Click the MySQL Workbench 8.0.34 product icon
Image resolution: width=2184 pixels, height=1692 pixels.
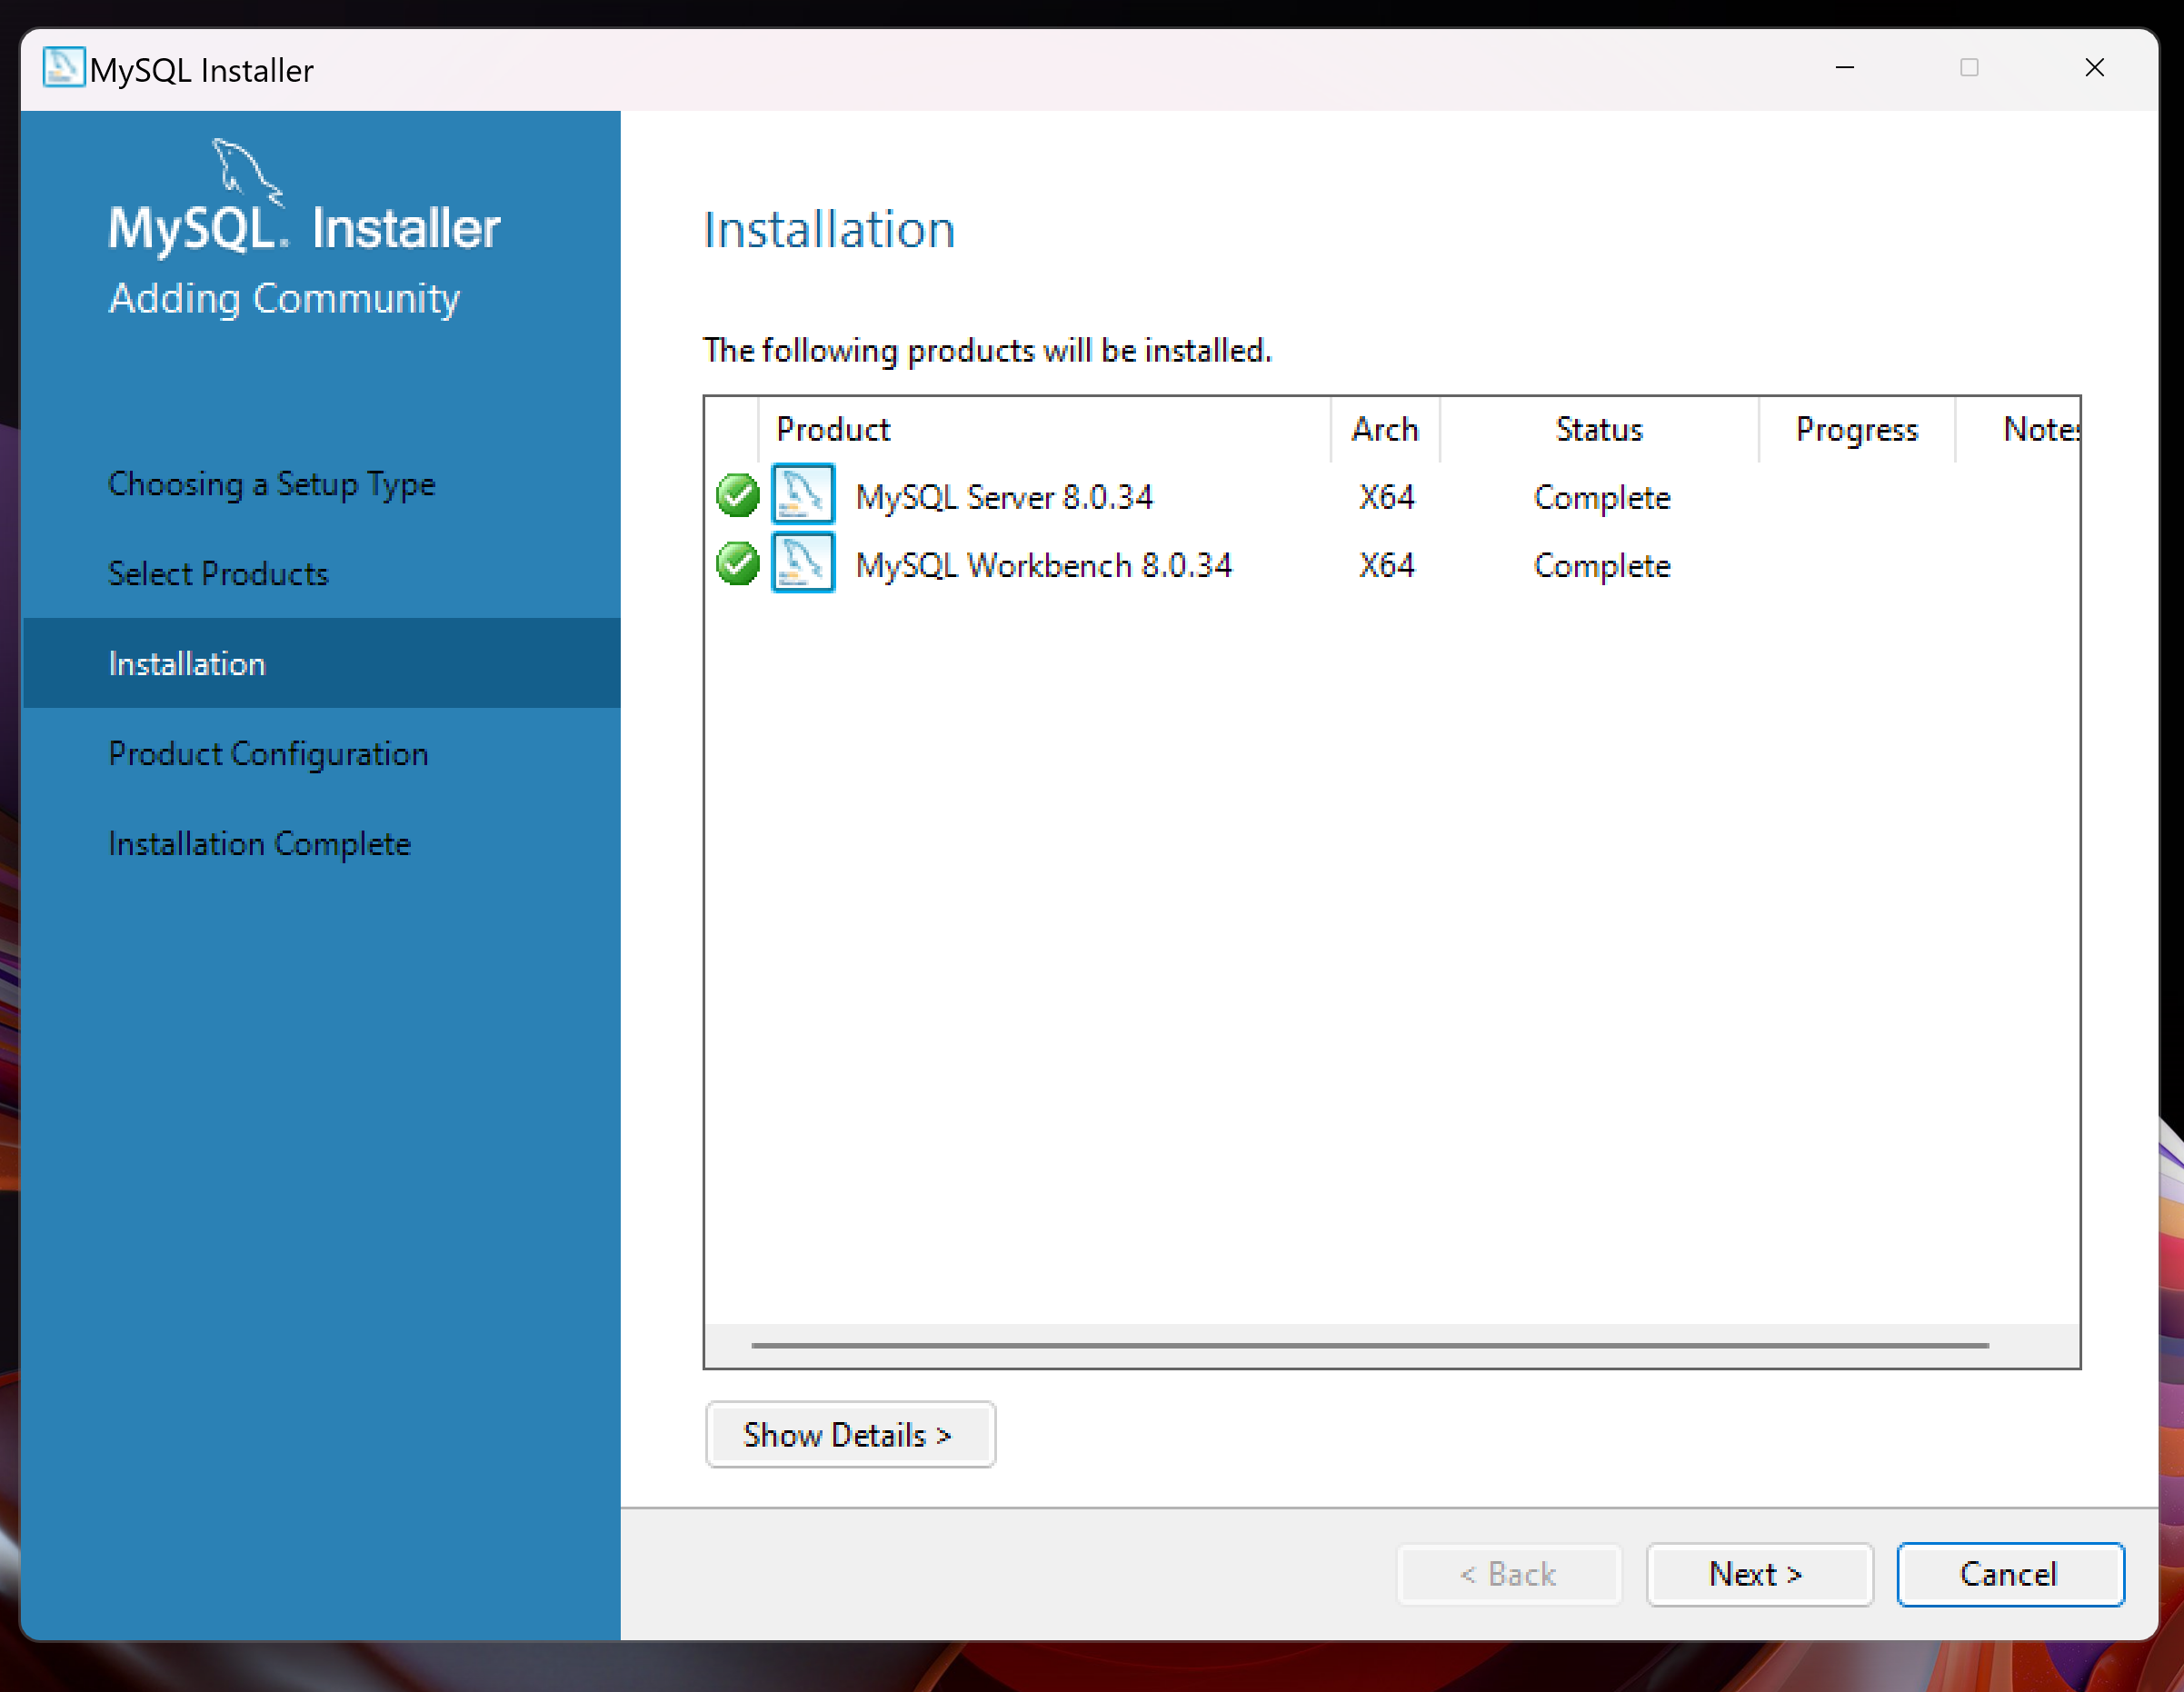pyautogui.click(x=803, y=563)
